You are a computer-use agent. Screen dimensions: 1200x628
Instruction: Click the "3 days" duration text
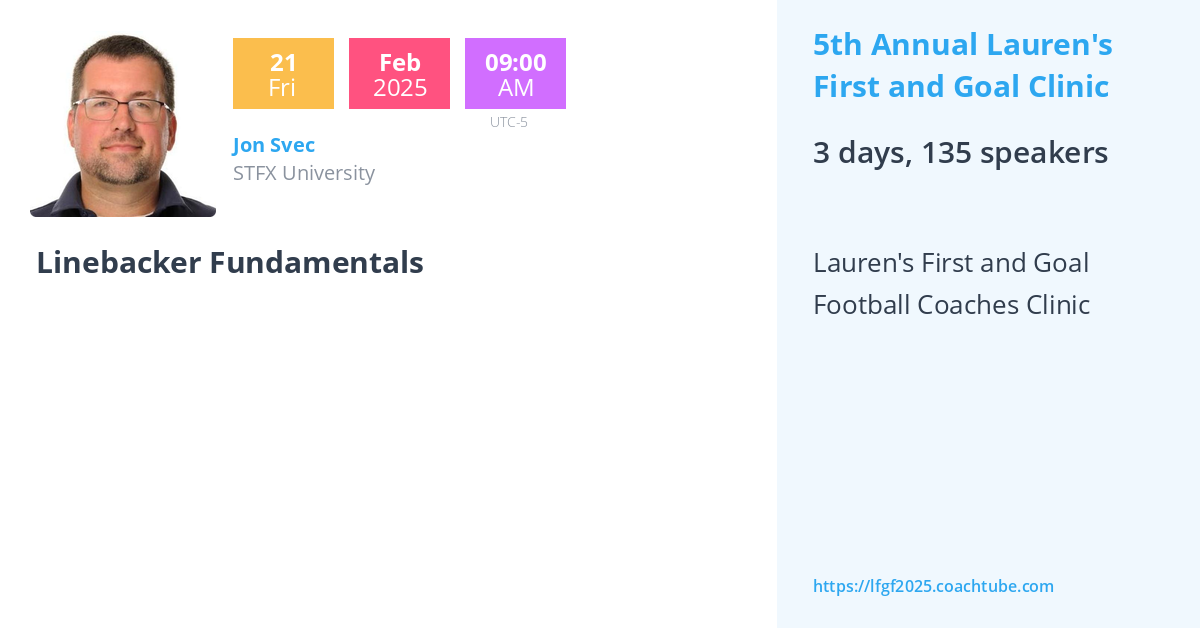pos(859,153)
